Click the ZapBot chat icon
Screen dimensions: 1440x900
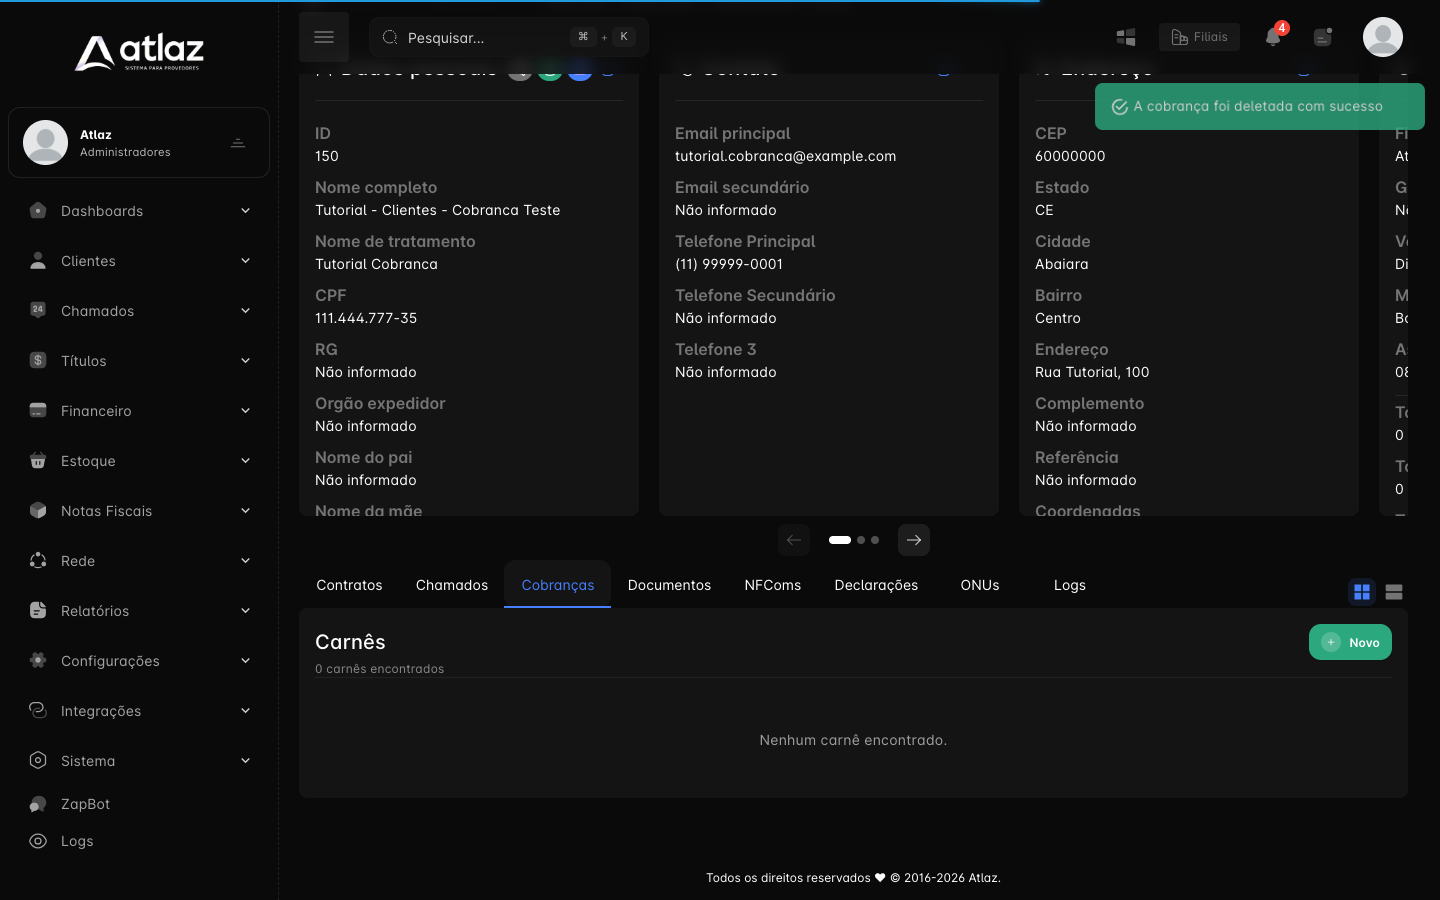[x=38, y=804]
